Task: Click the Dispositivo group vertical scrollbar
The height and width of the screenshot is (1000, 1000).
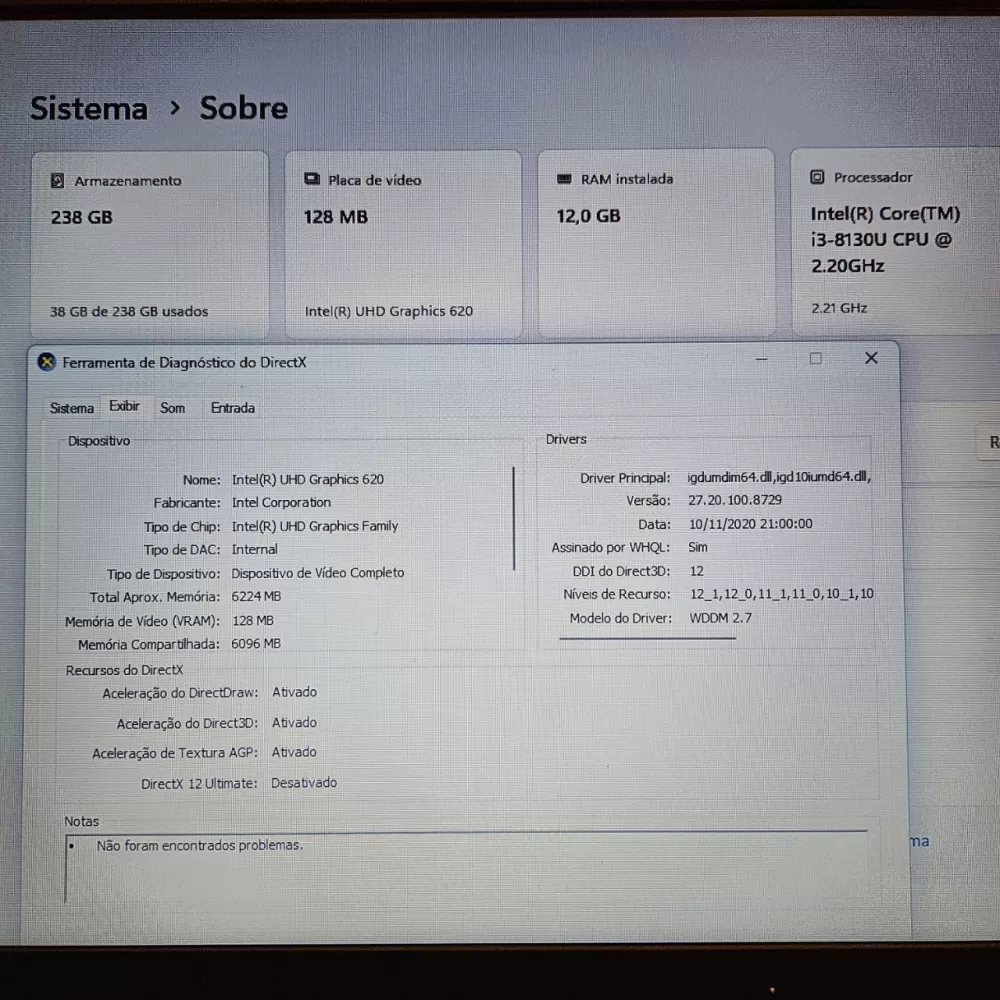Action: [513, 518]
